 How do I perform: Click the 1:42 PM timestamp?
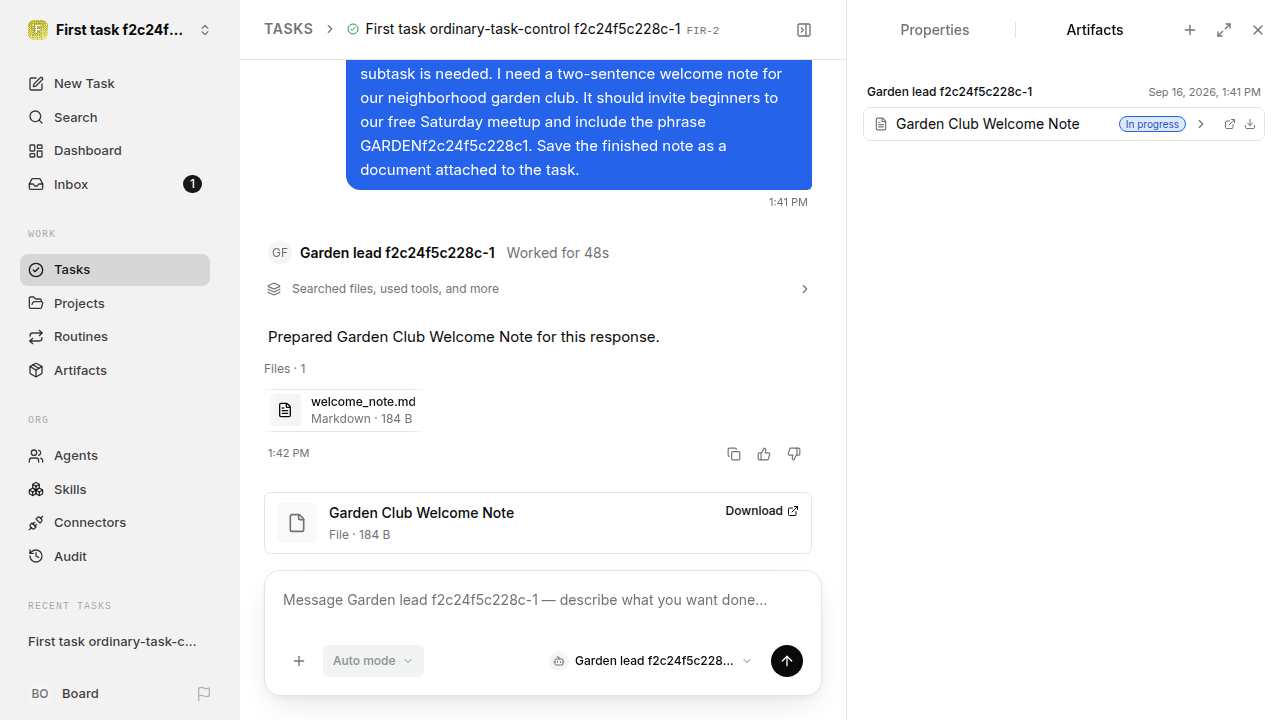point(288,453)
